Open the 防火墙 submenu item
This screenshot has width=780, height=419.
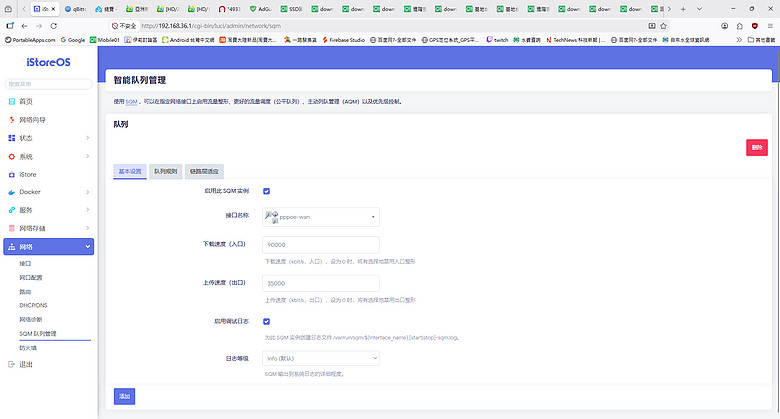click(28, 348)
